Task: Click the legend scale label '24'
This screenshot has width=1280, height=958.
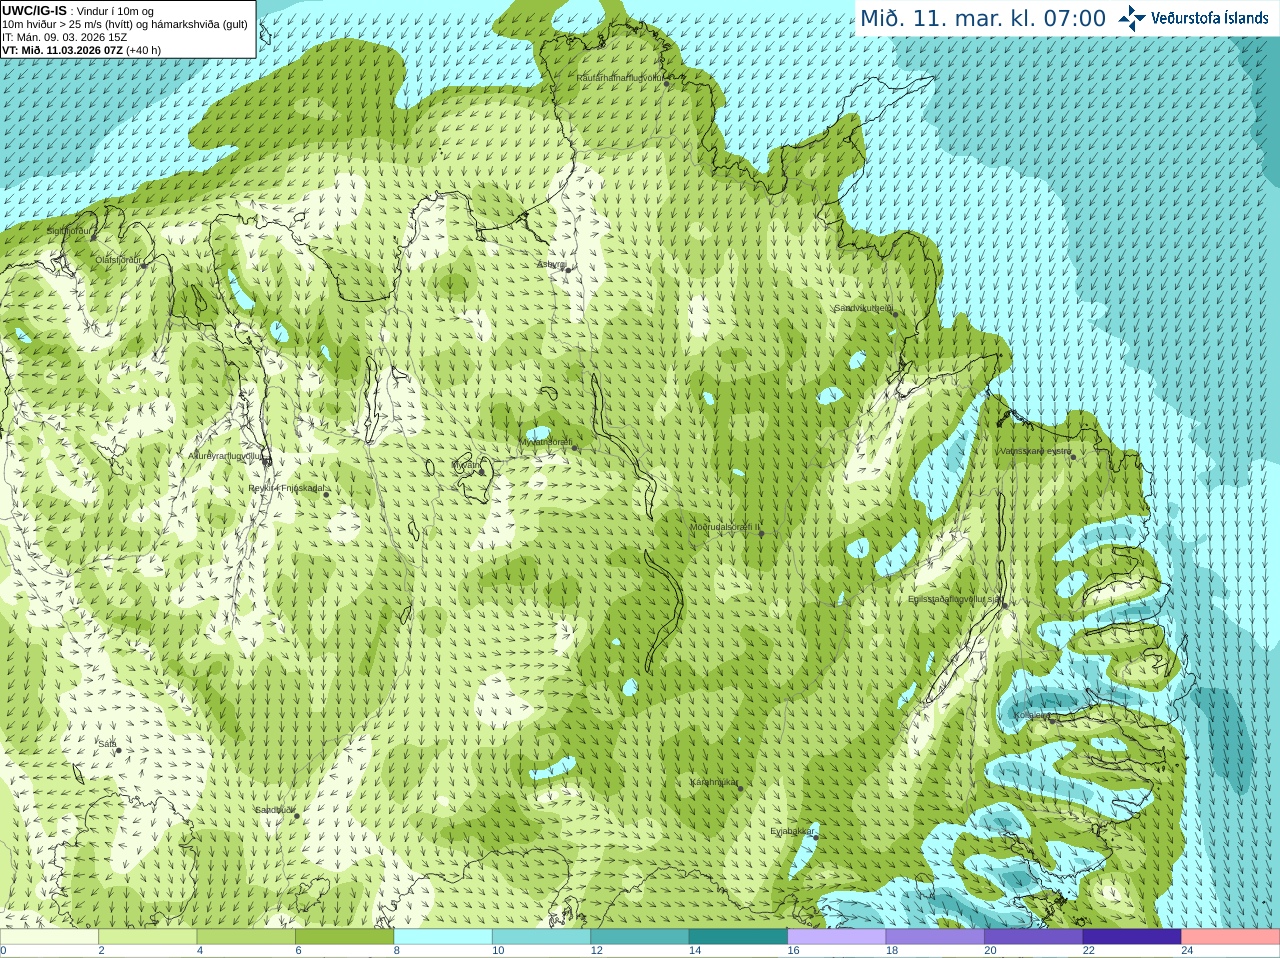Action: (x=1187, y=951)
